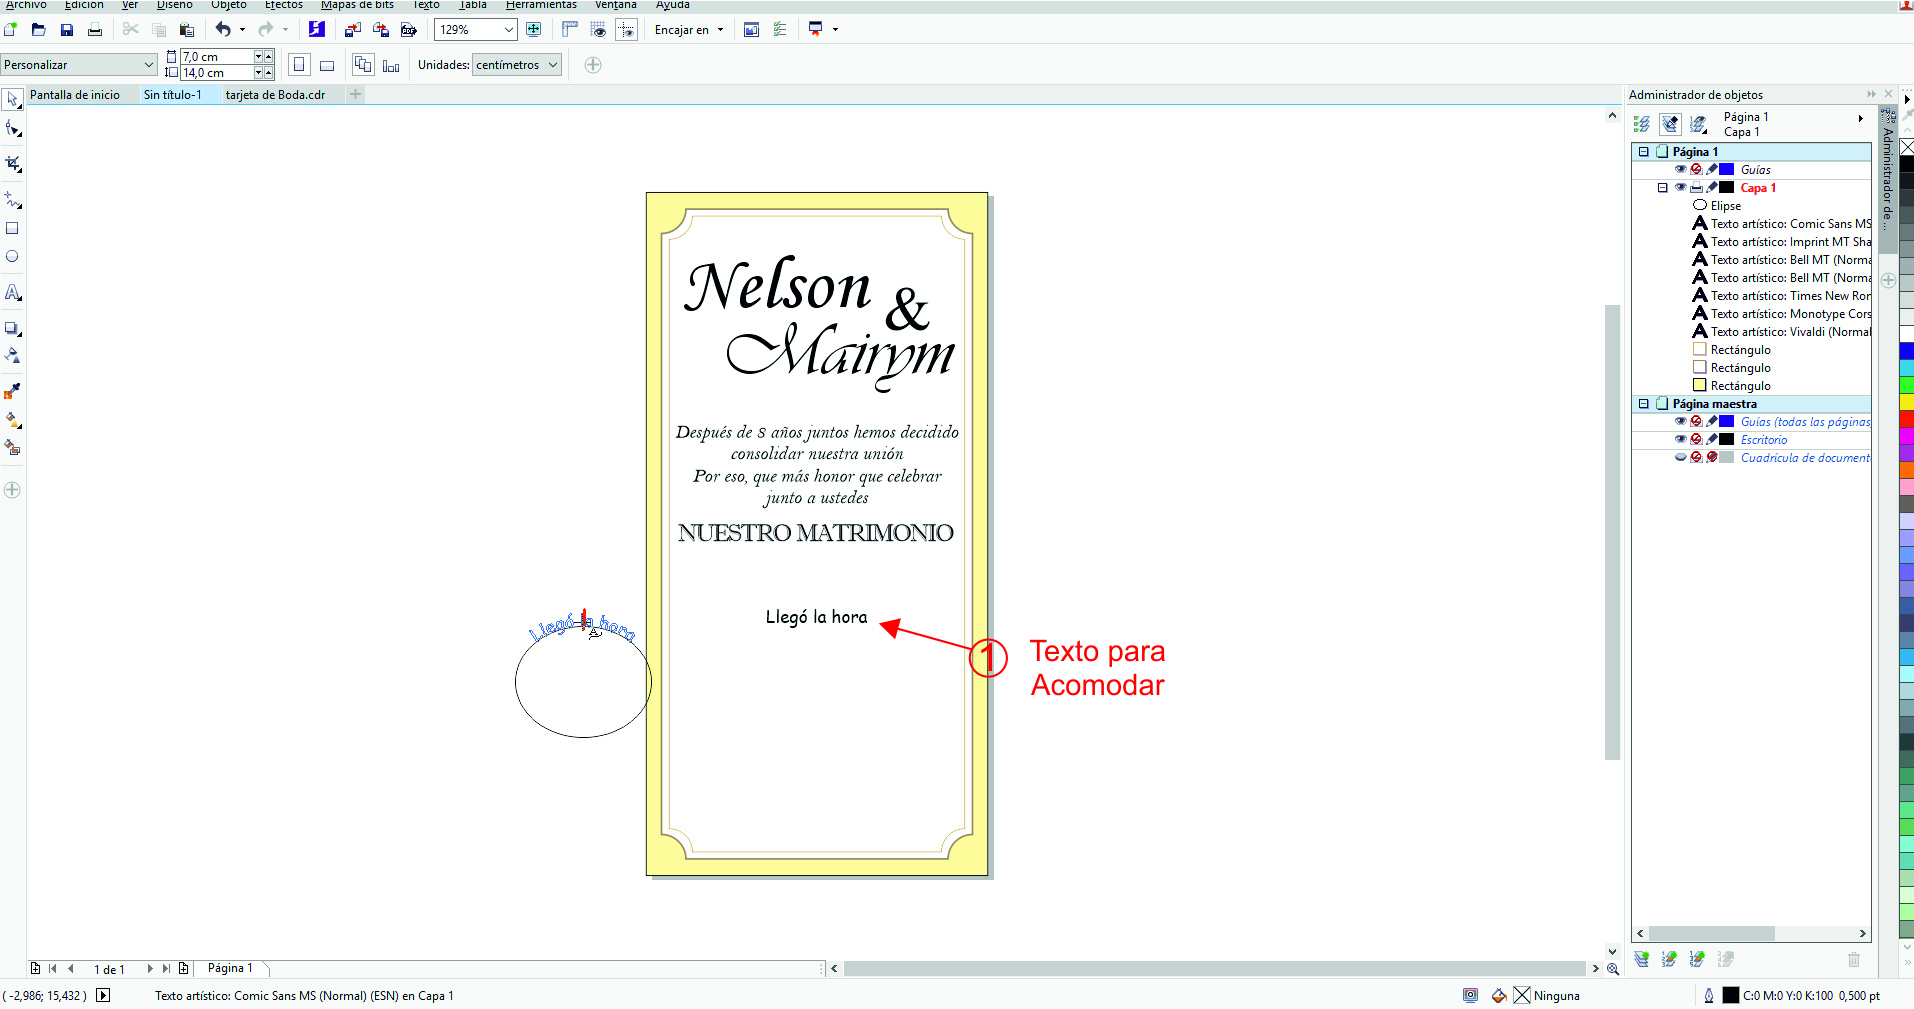Click New layer button at docker bottom

tap(1641, 959)
